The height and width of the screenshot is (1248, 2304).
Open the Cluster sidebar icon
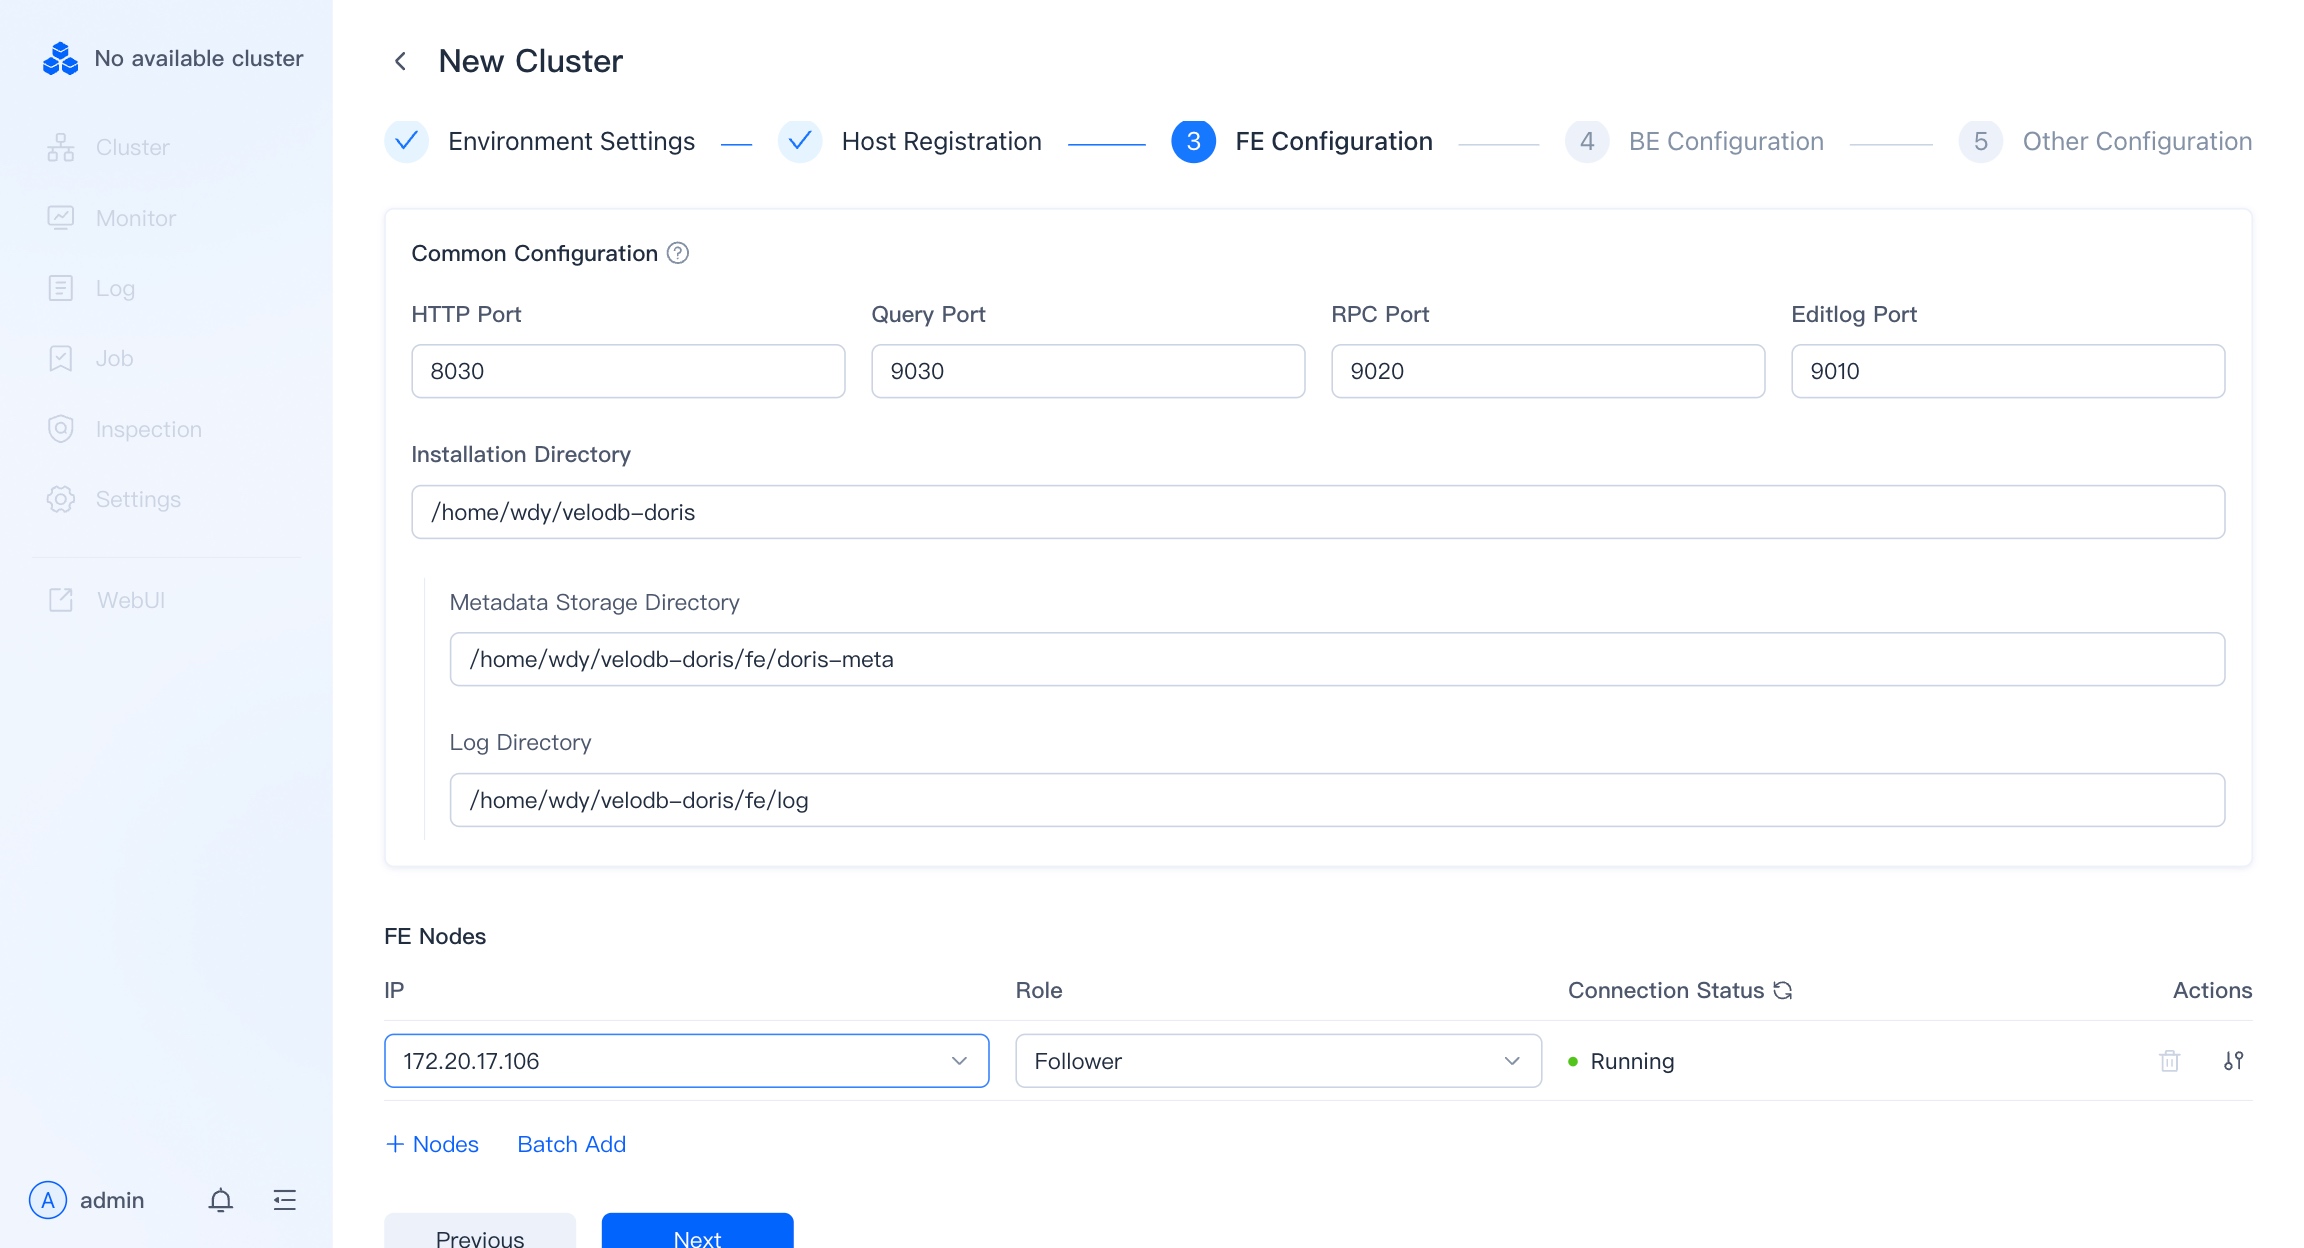(x=61, y=147)
